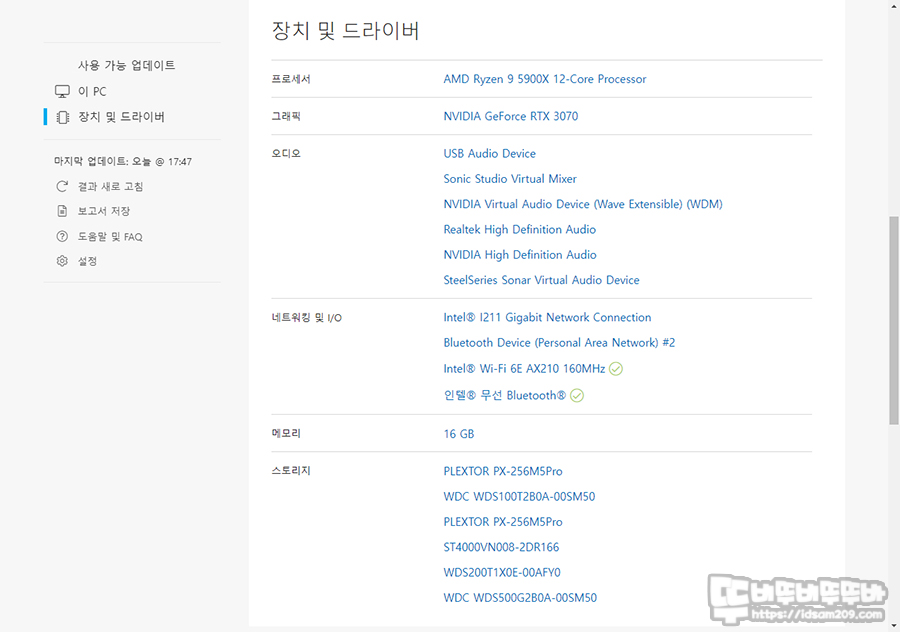Click the 스토리지 row label
This screenshot has height=632, width=900.
point(291,471)
